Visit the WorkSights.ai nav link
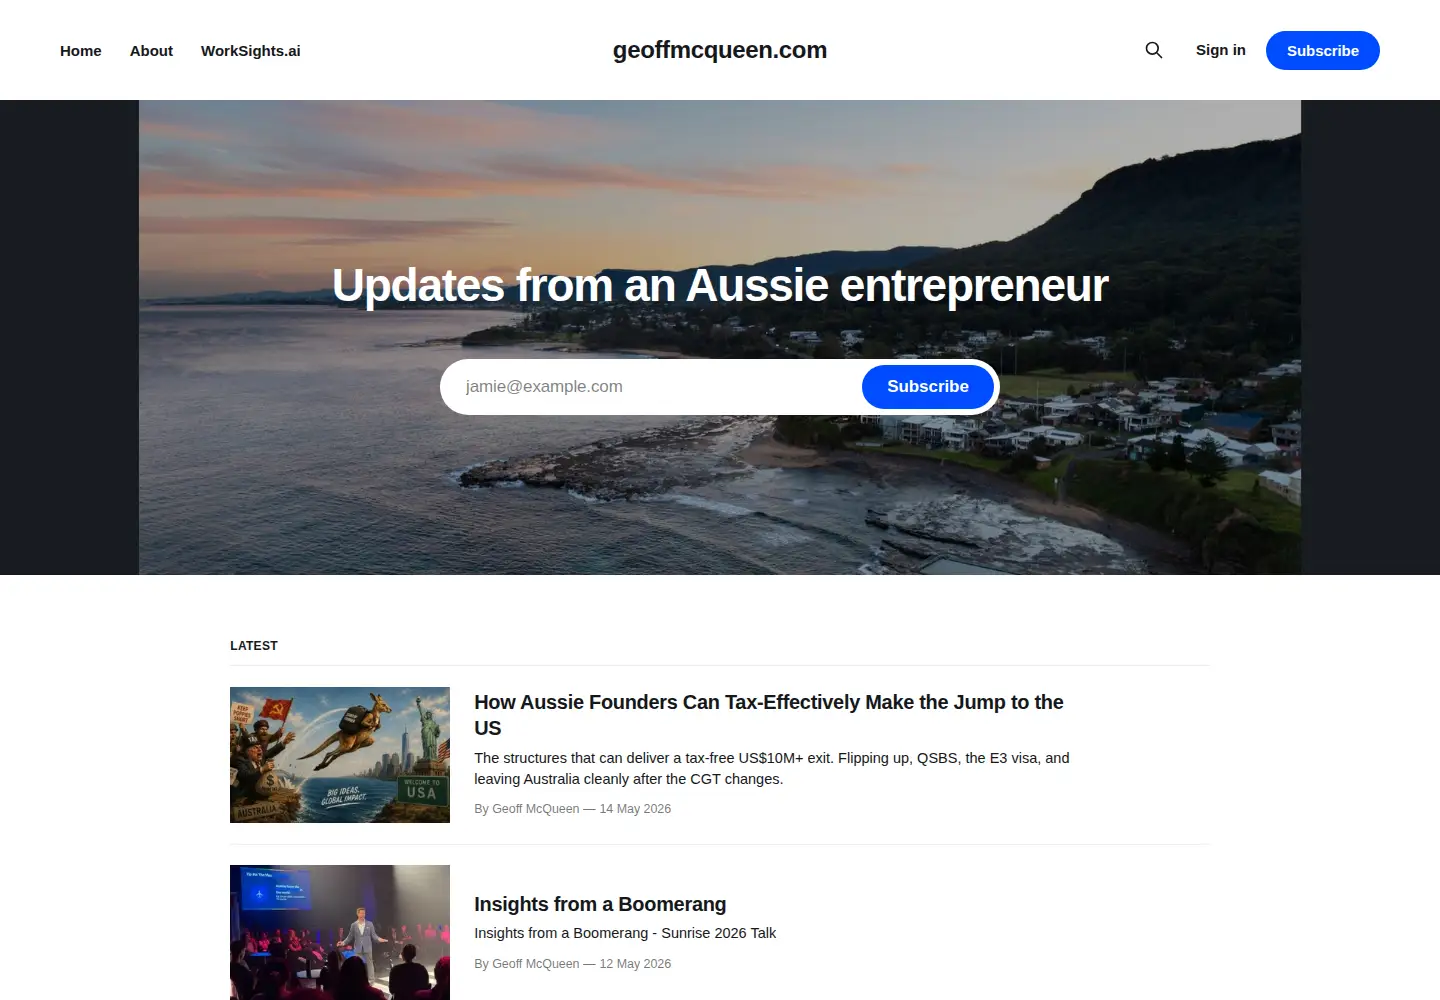 250,51
